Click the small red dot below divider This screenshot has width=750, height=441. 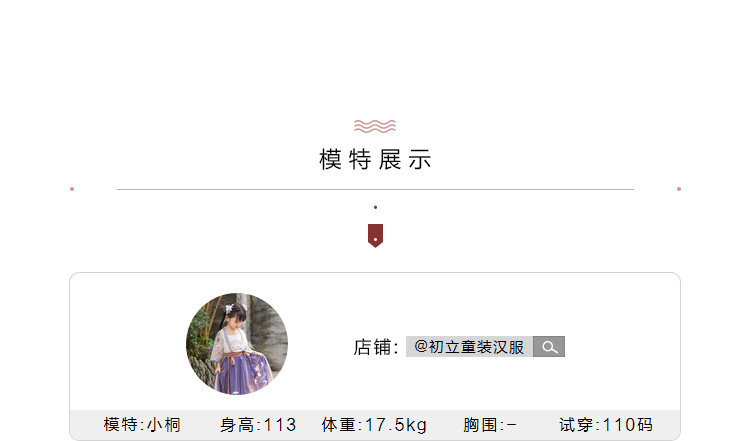375,207
